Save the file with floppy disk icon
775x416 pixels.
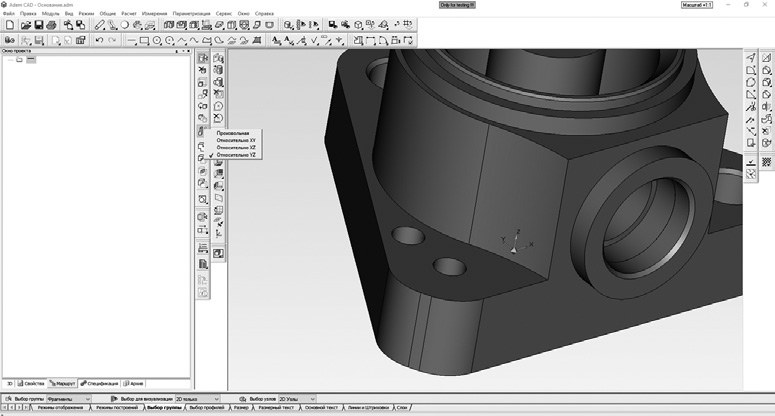pyautogui.click(x=38, y=25)
